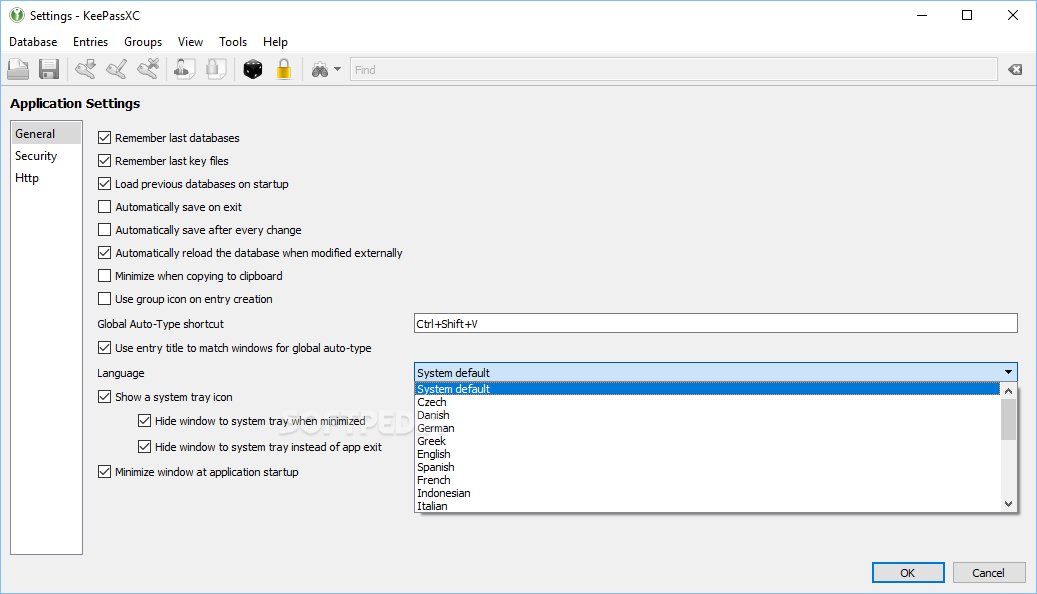
Task: Open the Database menu
Action: click(33, 42)
